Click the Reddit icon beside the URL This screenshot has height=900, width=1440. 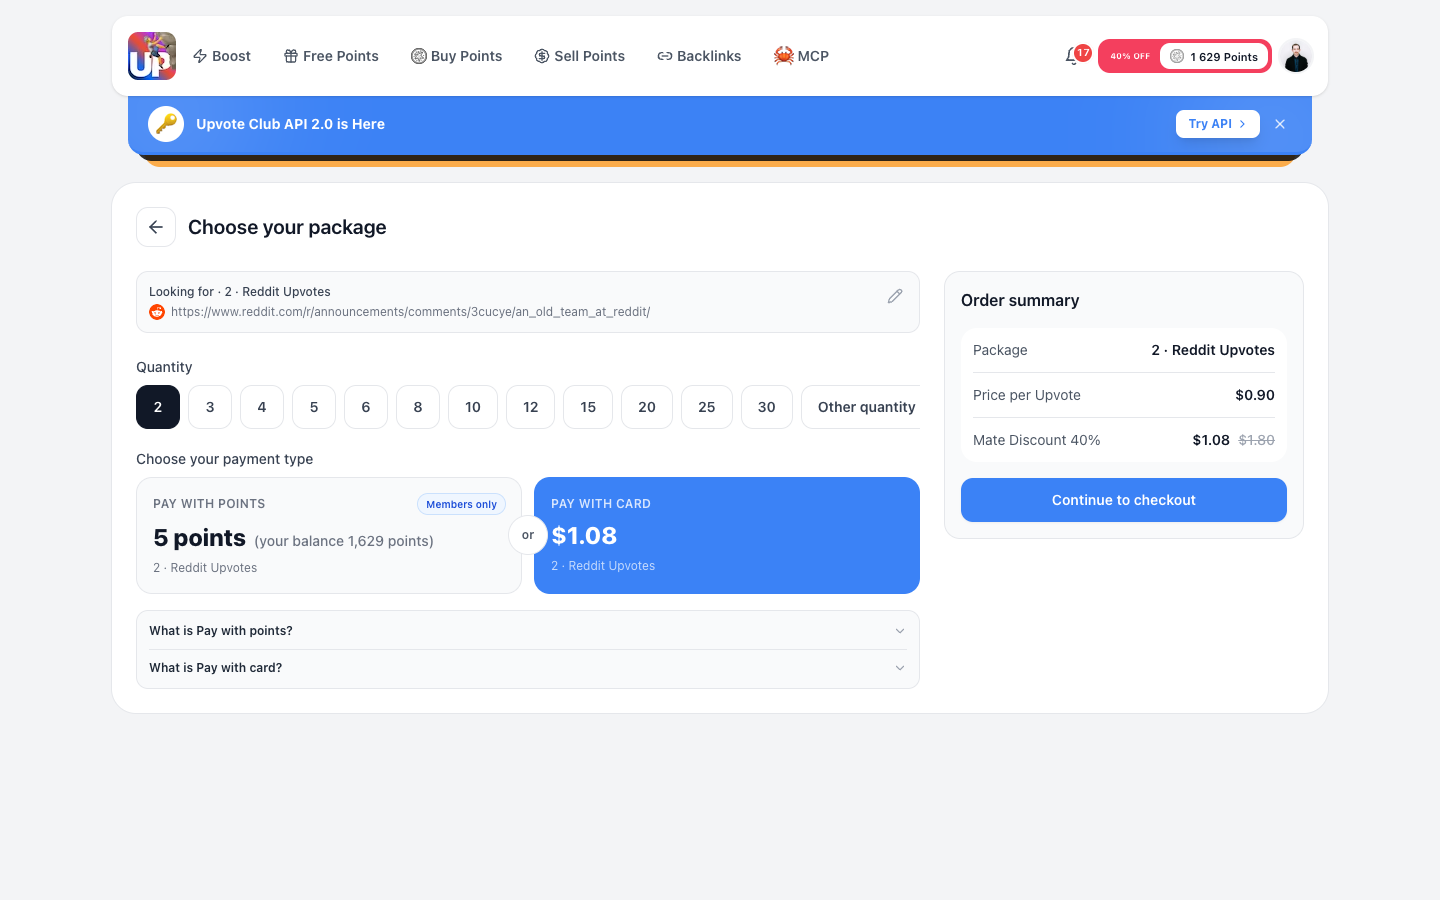click(x=157, y=312)
